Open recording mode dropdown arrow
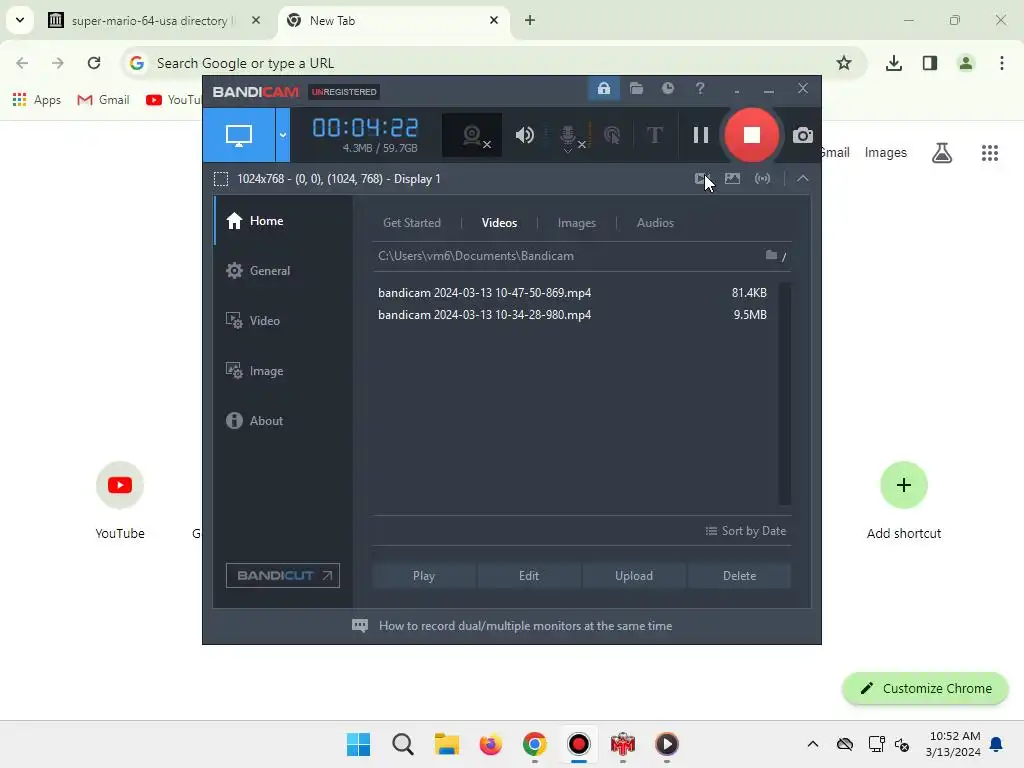This screenshot has width=1024, height=768. (283, 135)
